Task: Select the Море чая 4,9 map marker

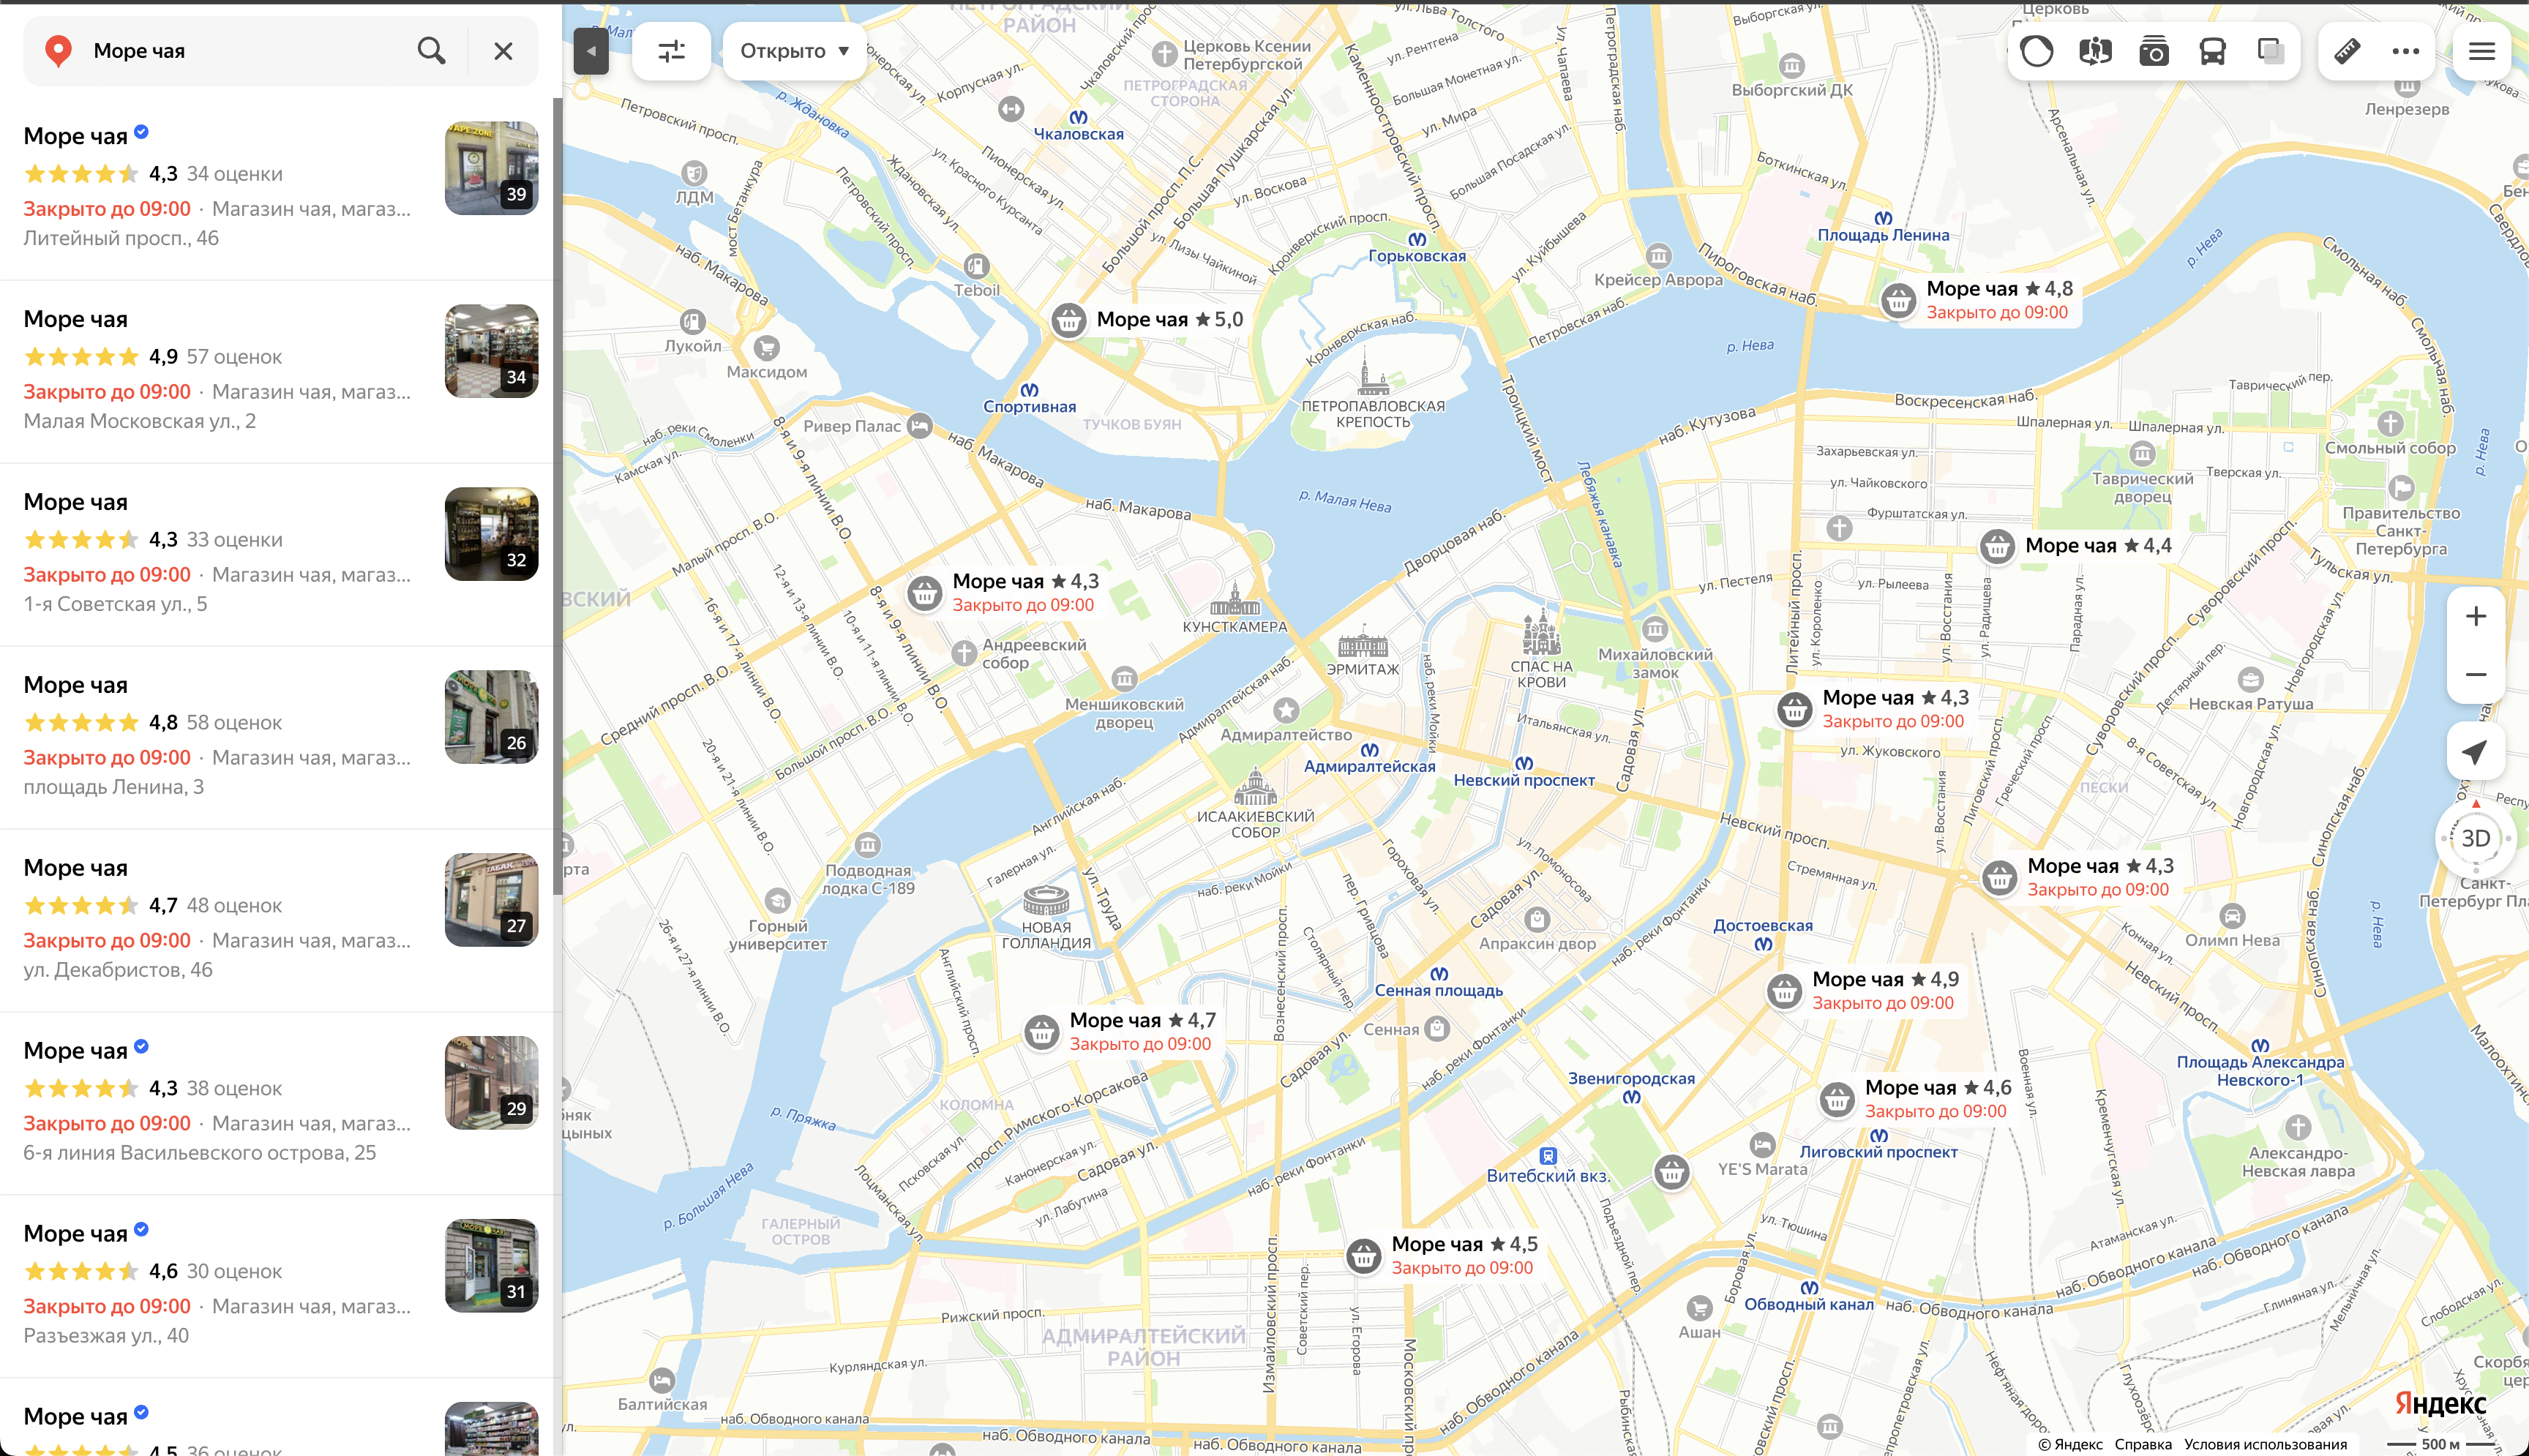Action: click(1785, 991)
